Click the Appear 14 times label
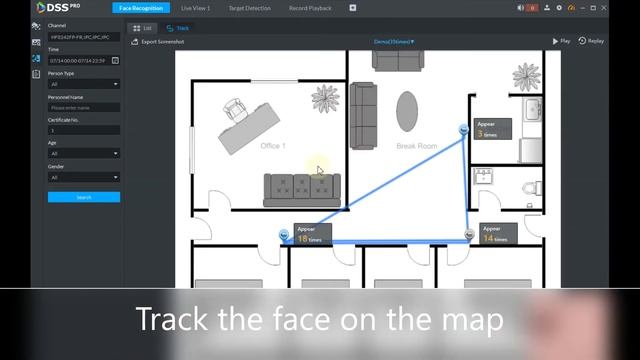 [x=498, y=233]
